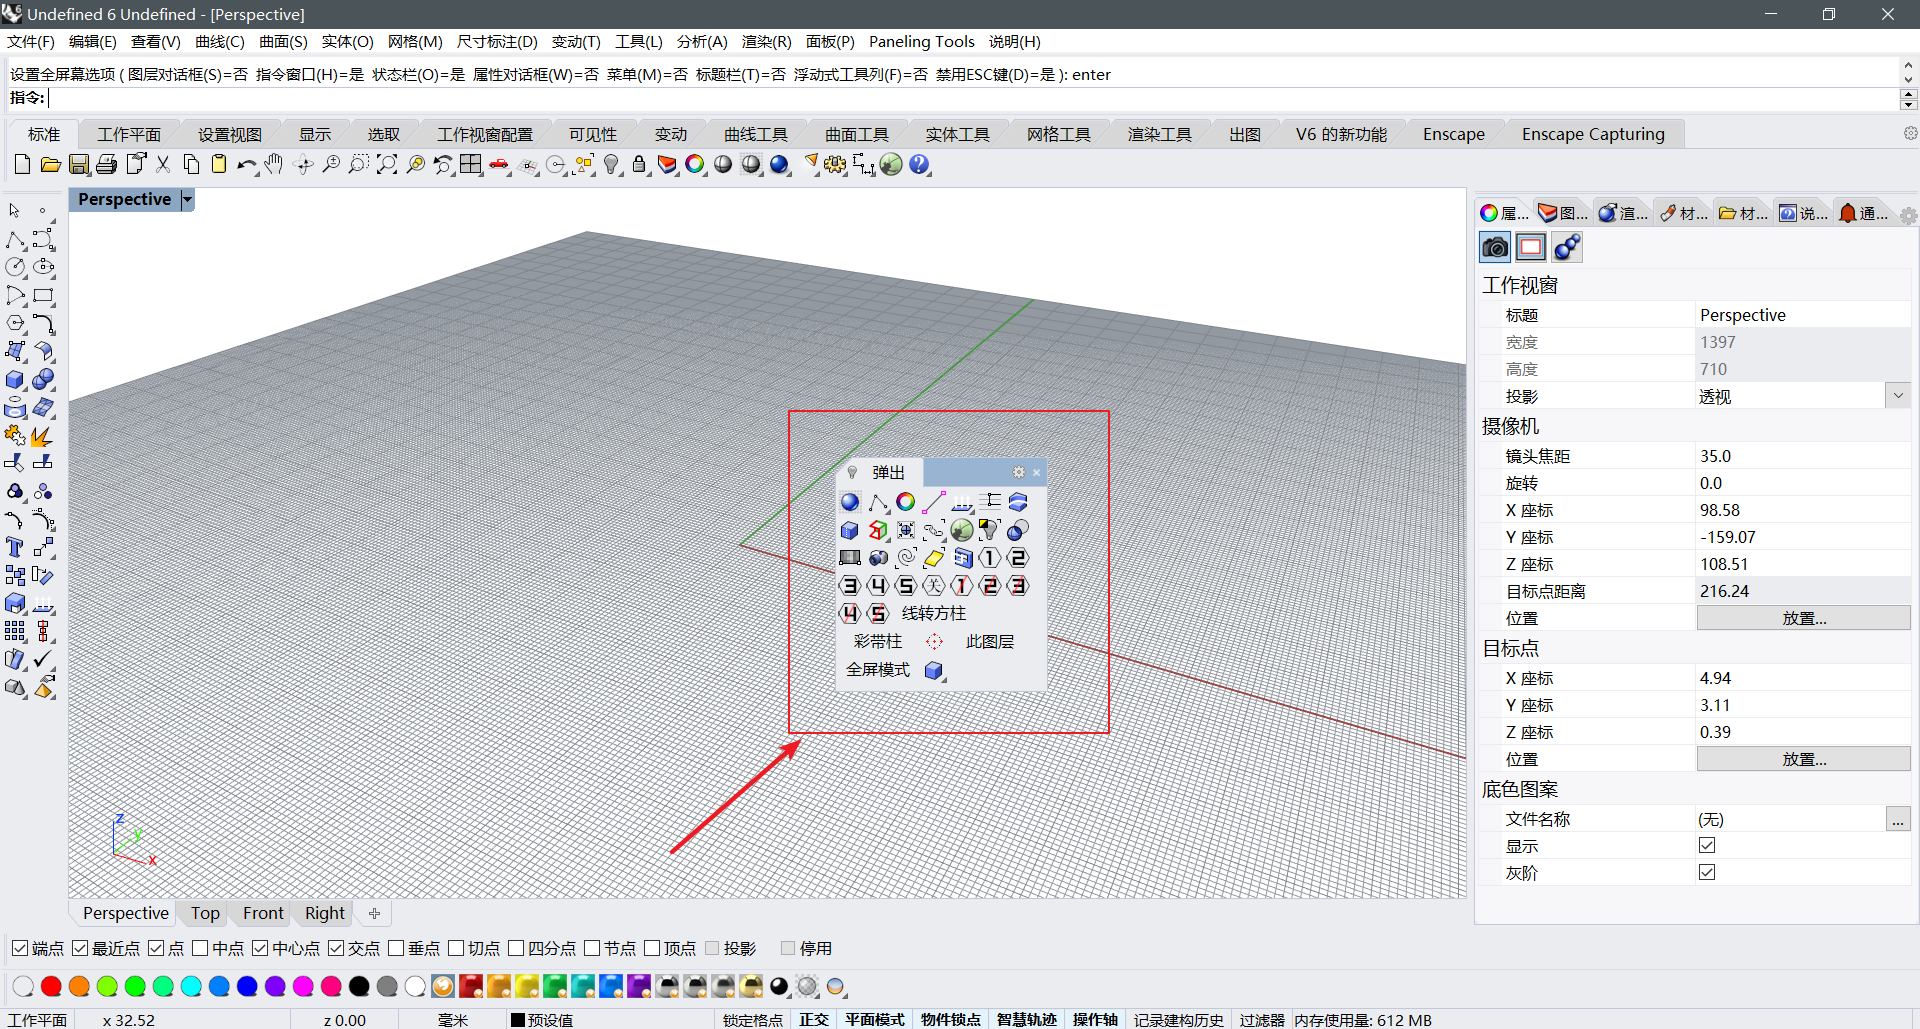This screenshot has width=1920, height=1029.
Task: Toggle the 端点 osnap checkbox
Action: coord(20,948)
